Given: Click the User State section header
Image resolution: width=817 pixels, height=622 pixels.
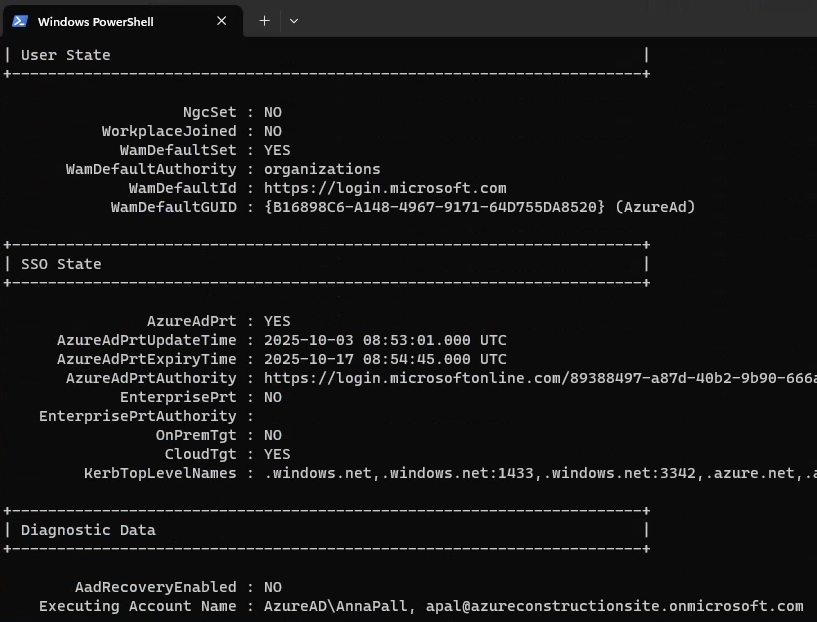Looking at the screenshot, I should [65, 55].
